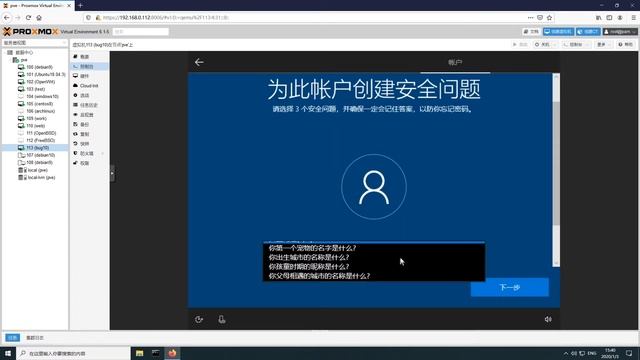Select the local (pve) storage
Image resolution: width=640 pixels, height=360 pixels.
pyautogui.click(x=37, y=170)
